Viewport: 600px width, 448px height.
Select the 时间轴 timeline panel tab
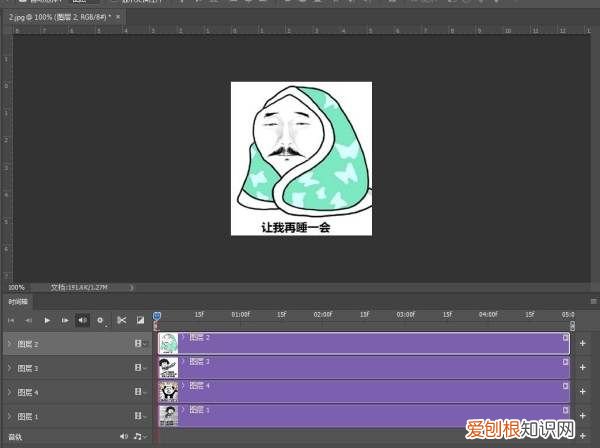(x=18, y=301)
